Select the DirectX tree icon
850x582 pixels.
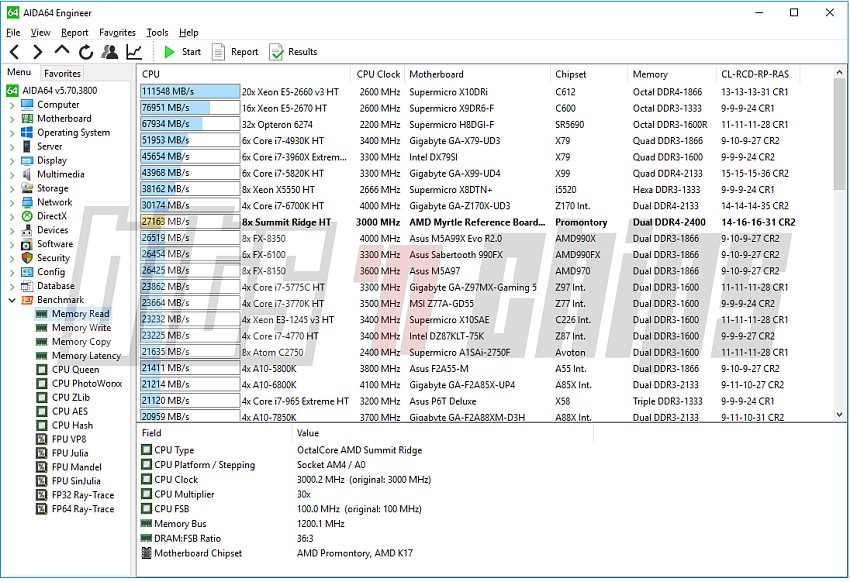tap(27, 216)
